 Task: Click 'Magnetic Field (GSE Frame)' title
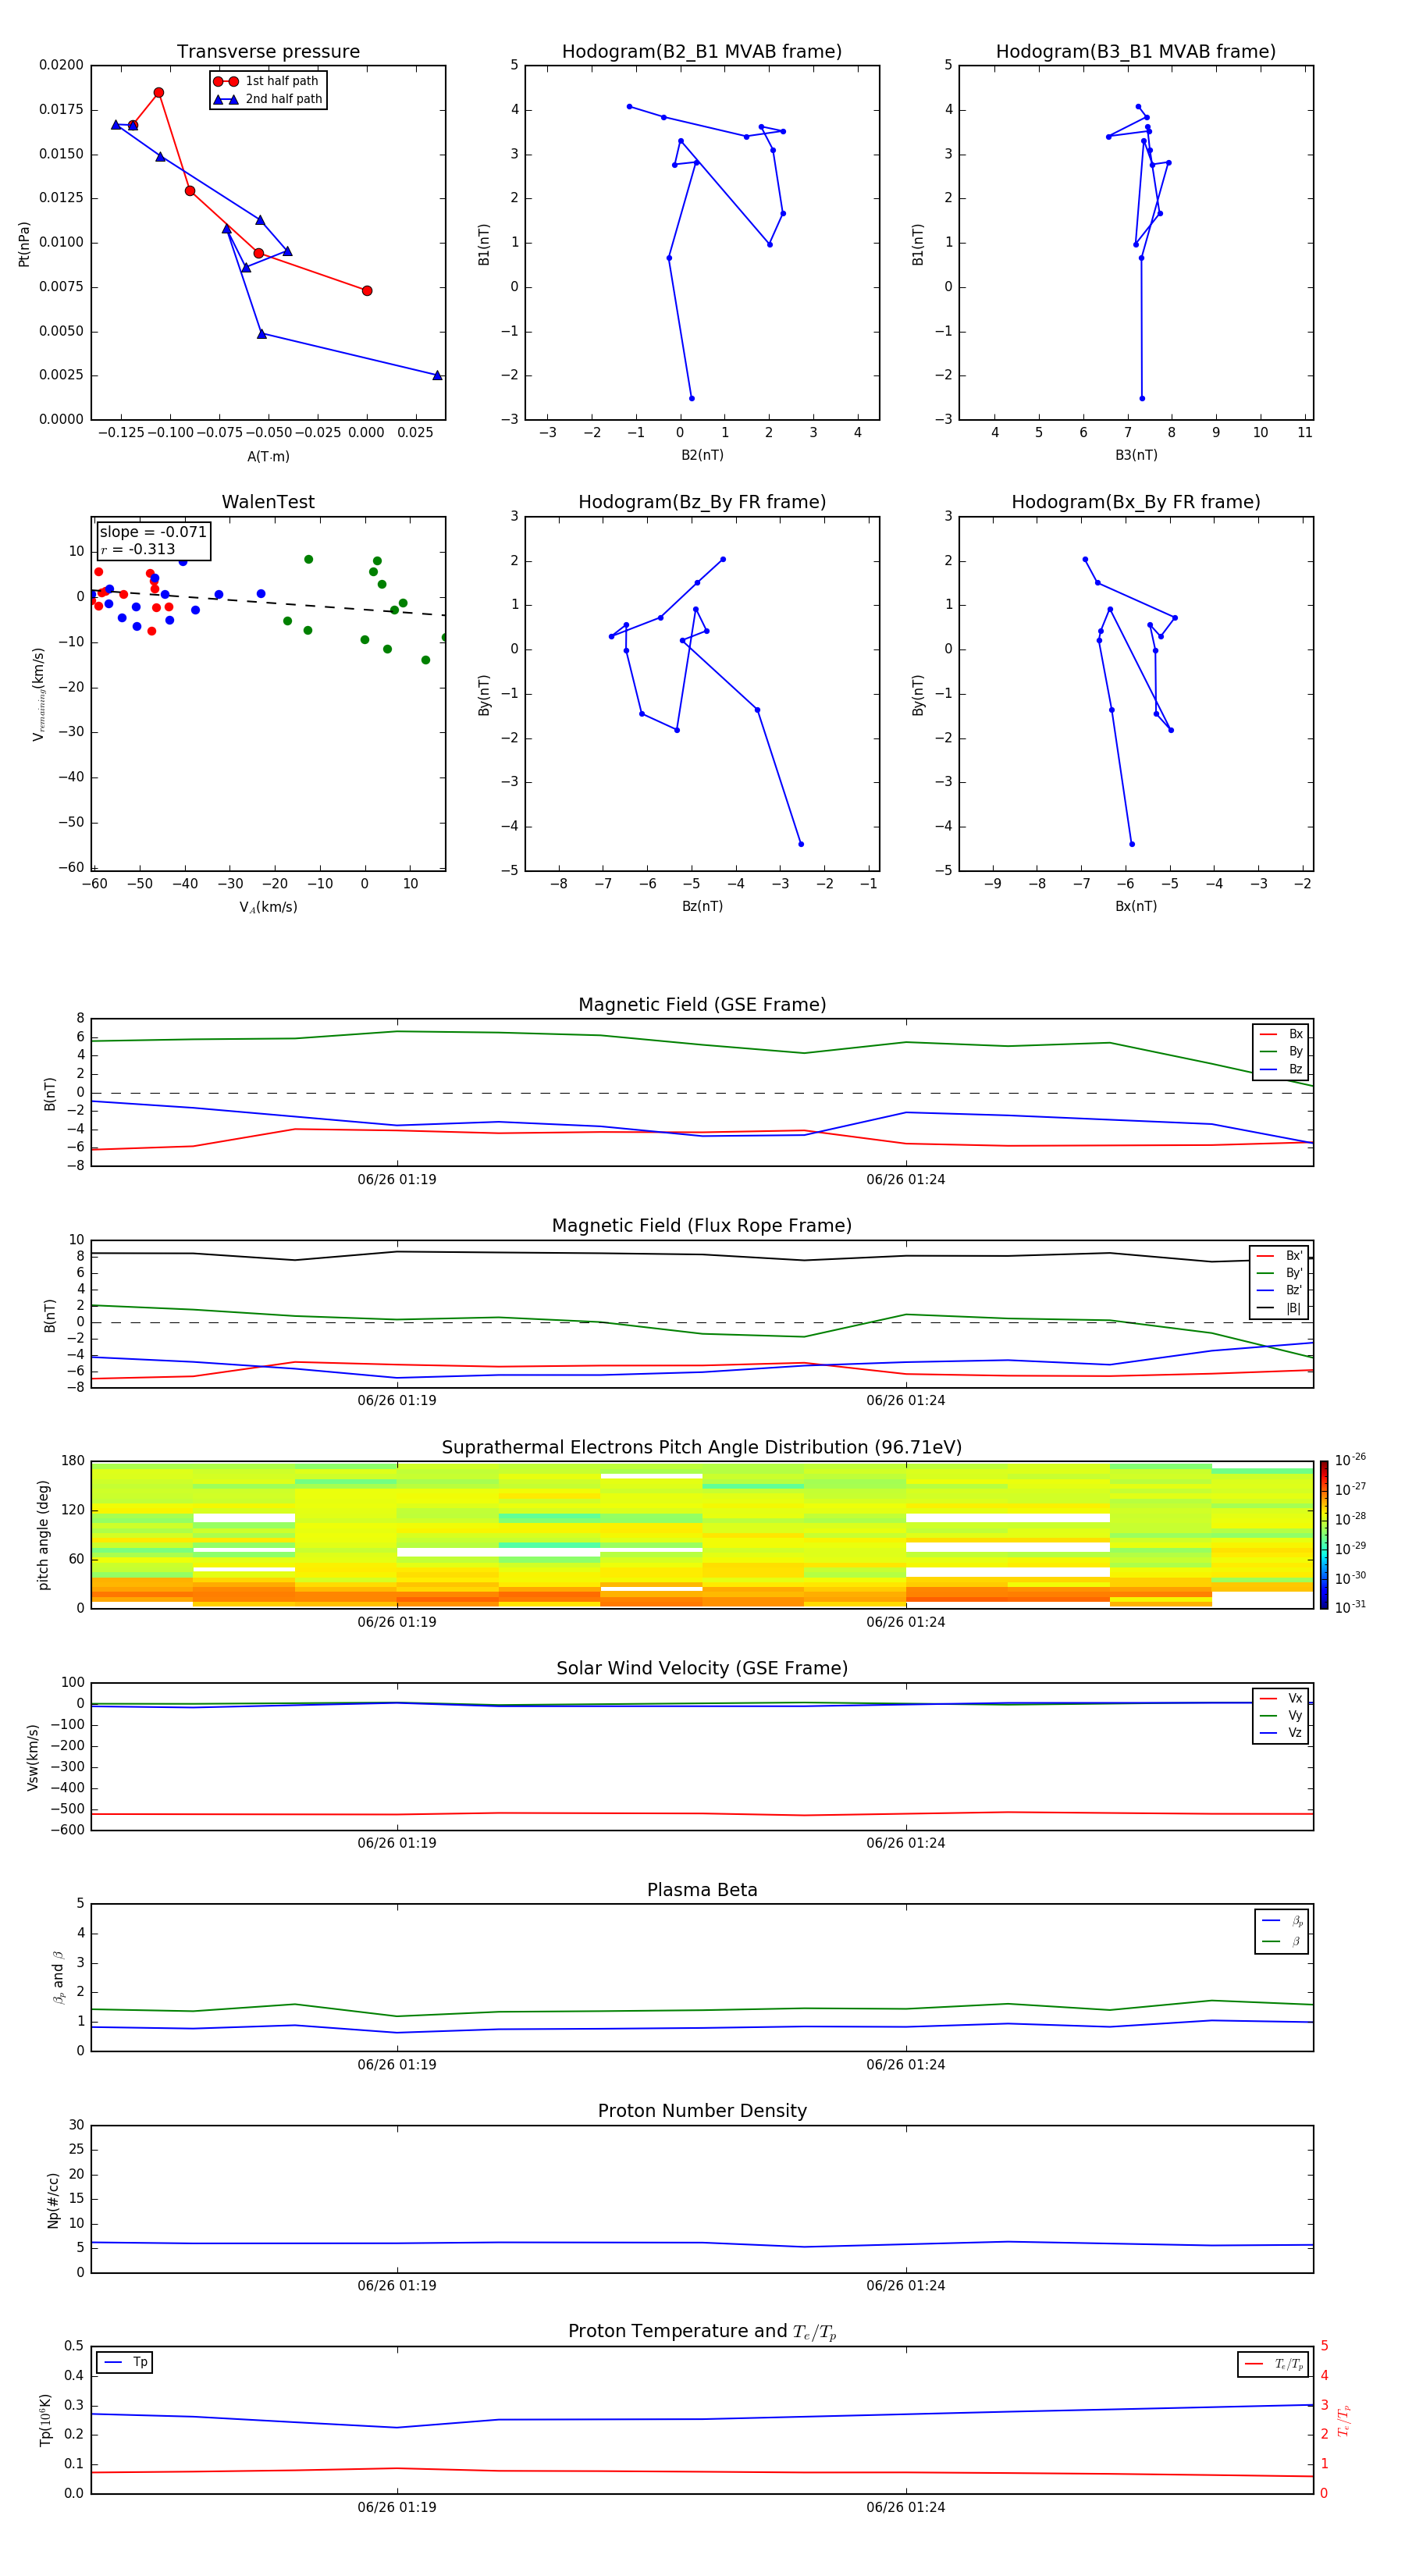click(702, 1005)
